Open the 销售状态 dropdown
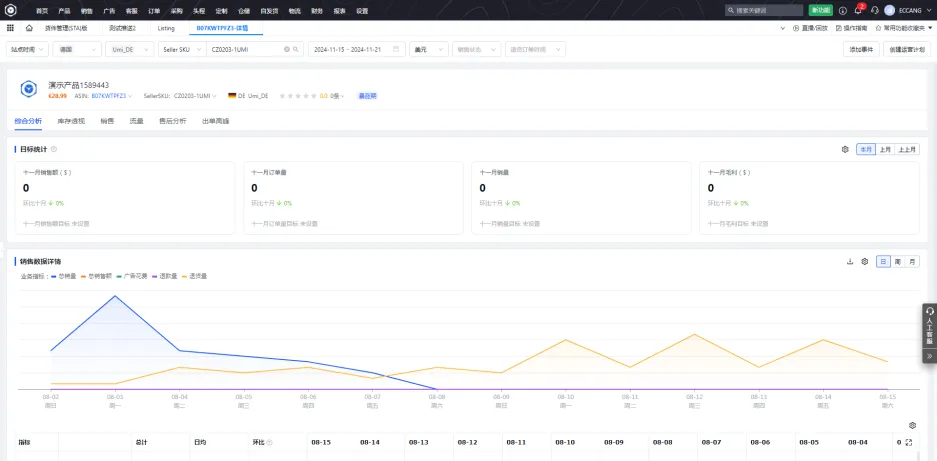Viewport: 937px width, 461px height. point(476,50)
